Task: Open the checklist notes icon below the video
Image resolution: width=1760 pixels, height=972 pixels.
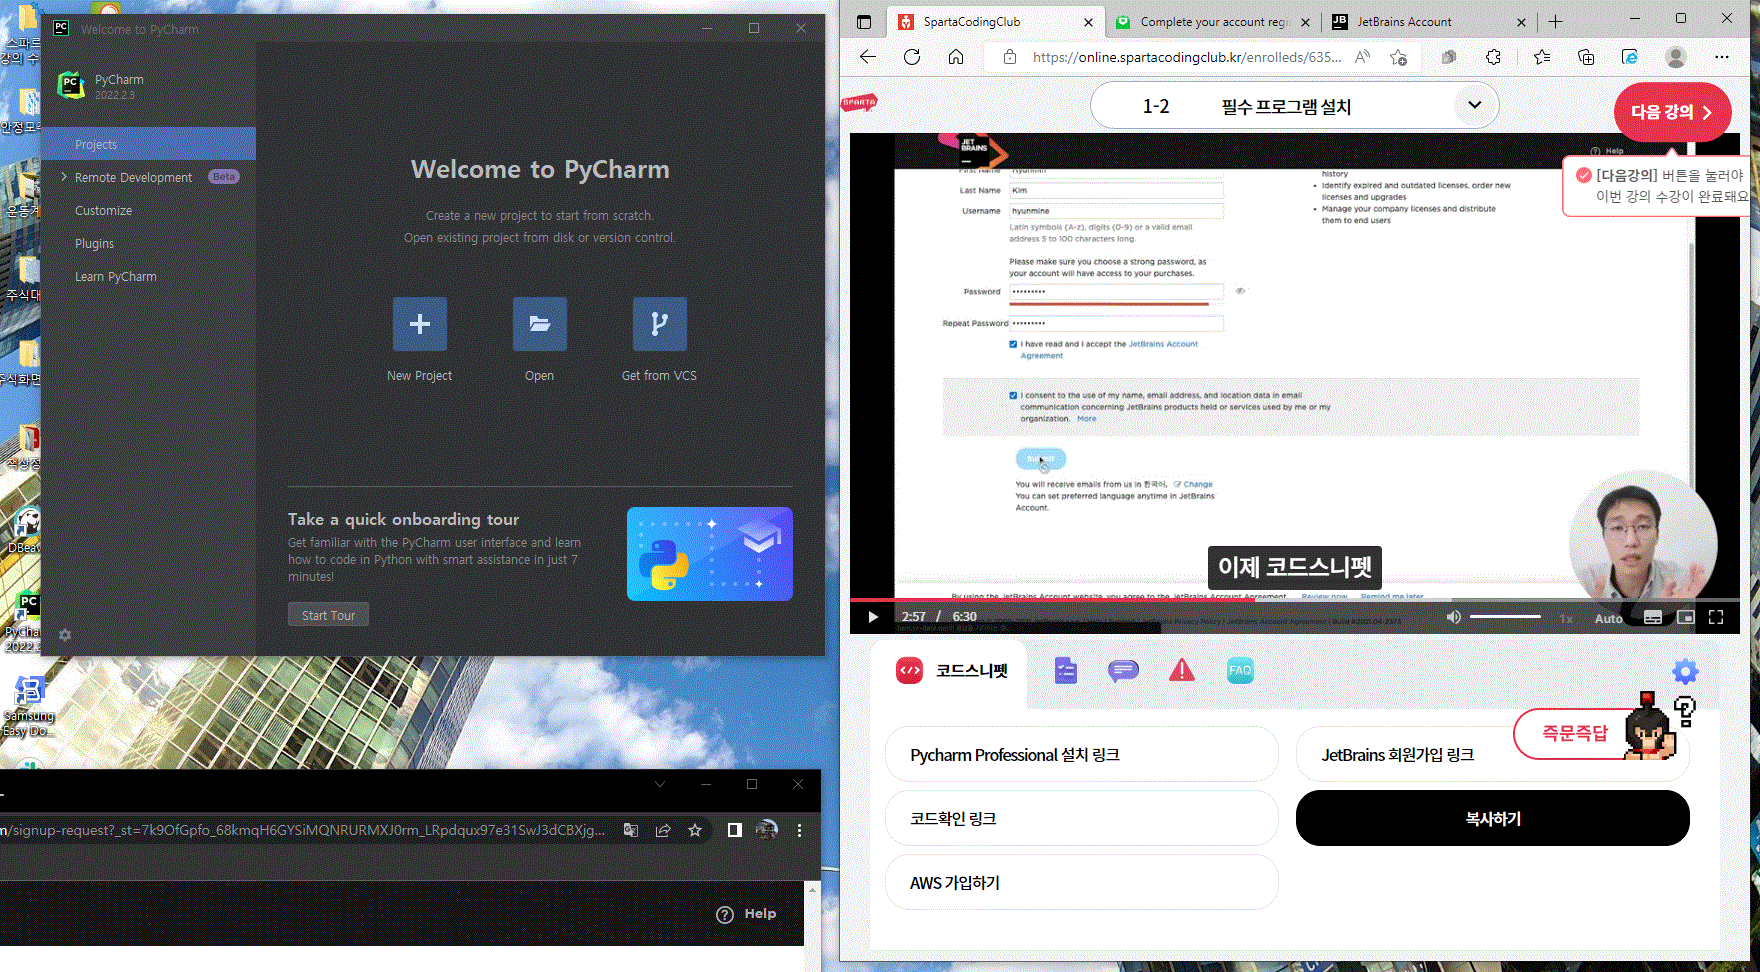Action: [1066, 671]
